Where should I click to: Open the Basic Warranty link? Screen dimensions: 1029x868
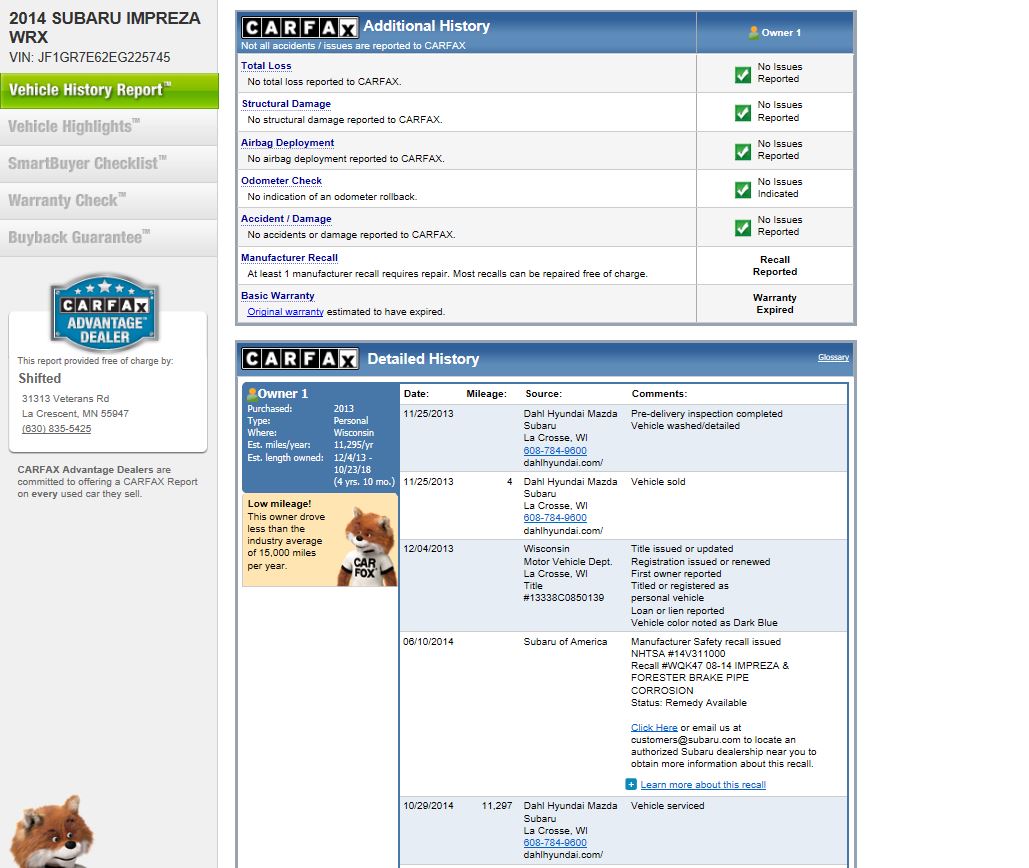coord(278,296)
